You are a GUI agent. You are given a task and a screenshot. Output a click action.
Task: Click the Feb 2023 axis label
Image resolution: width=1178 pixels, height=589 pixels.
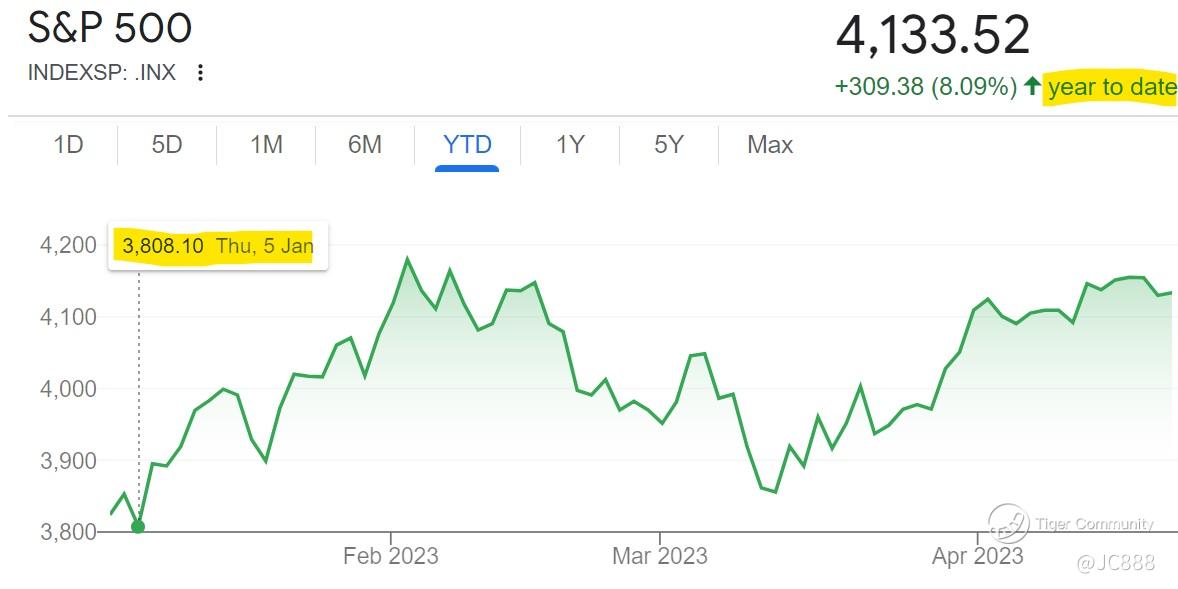point(391,557)
